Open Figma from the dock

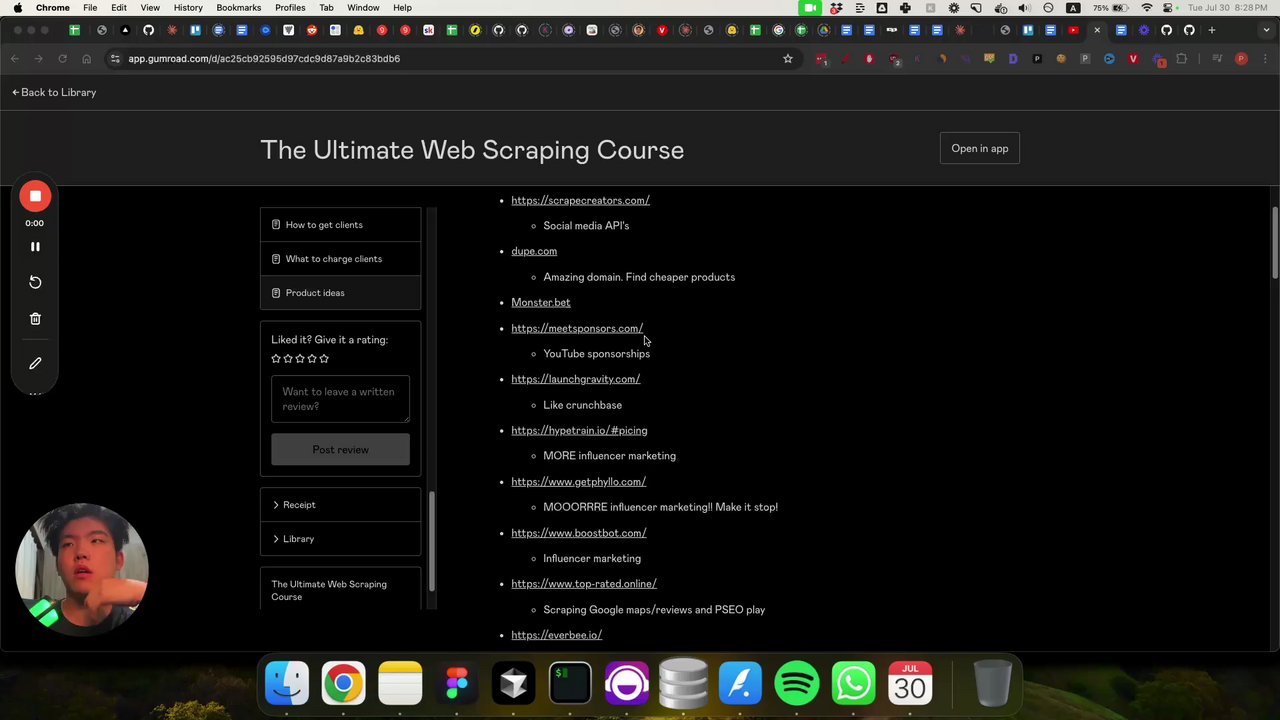pyautogui.click(x=457, y=684)
